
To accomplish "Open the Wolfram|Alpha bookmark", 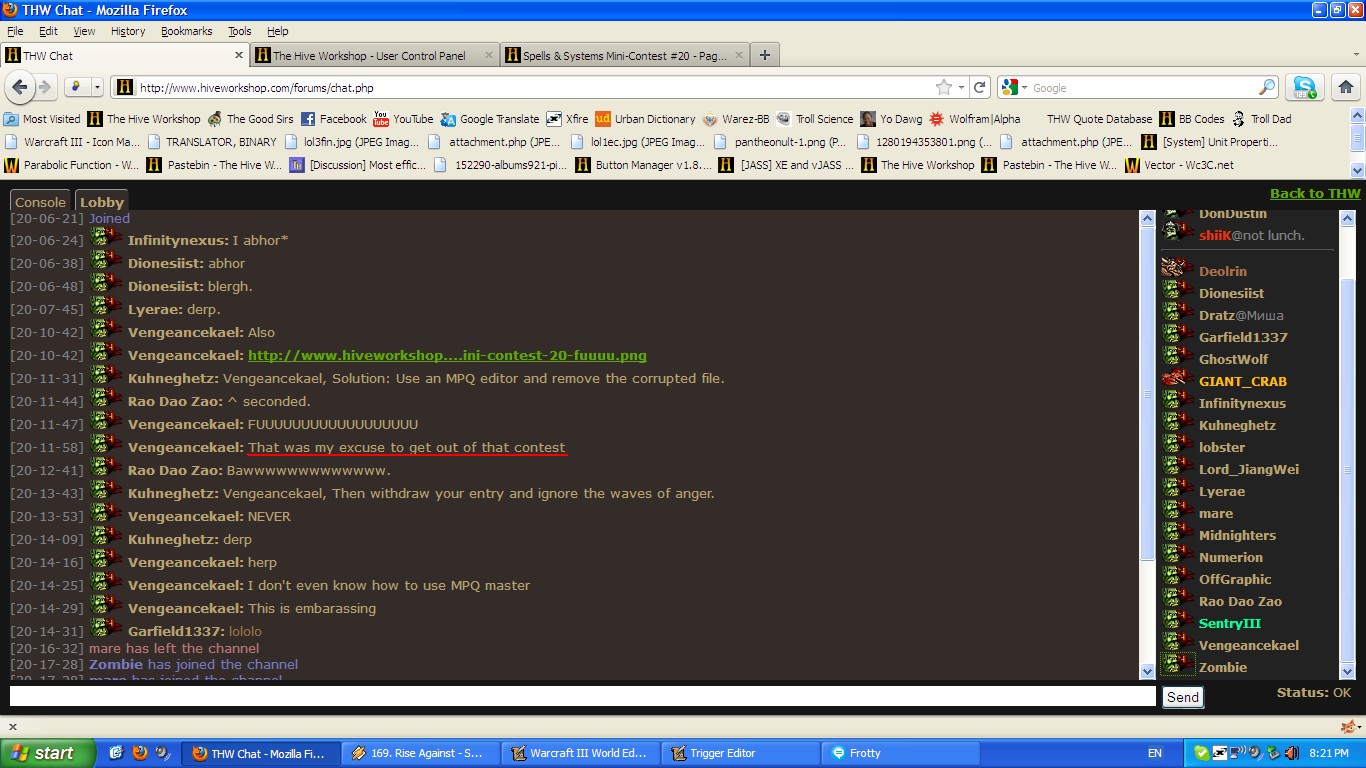I will 975,119.
